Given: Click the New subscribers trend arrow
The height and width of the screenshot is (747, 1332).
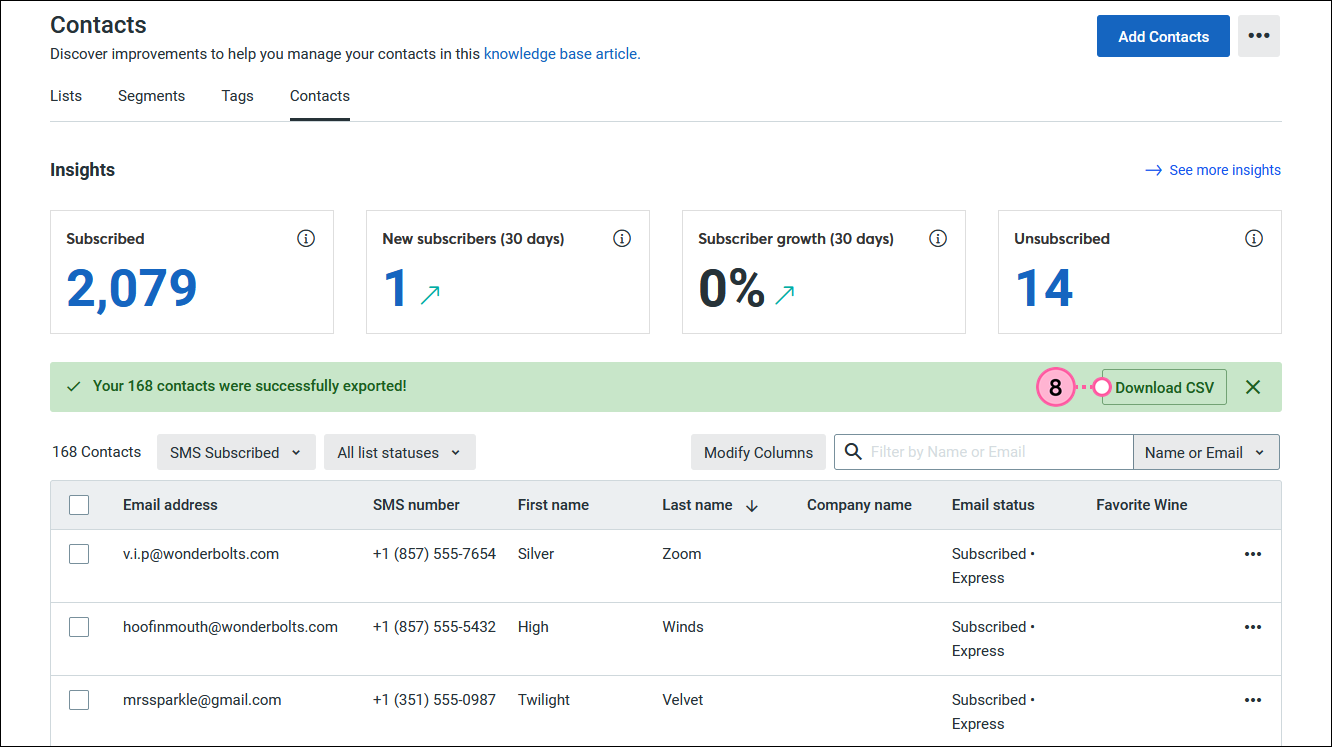Looking at the screenshot, I should [430, 294].
